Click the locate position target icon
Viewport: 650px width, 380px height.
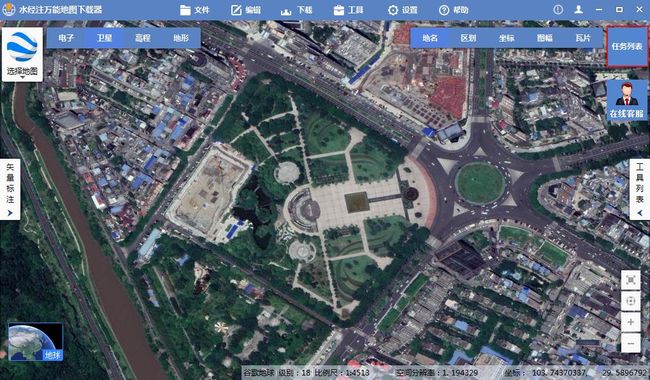(631, 301)
